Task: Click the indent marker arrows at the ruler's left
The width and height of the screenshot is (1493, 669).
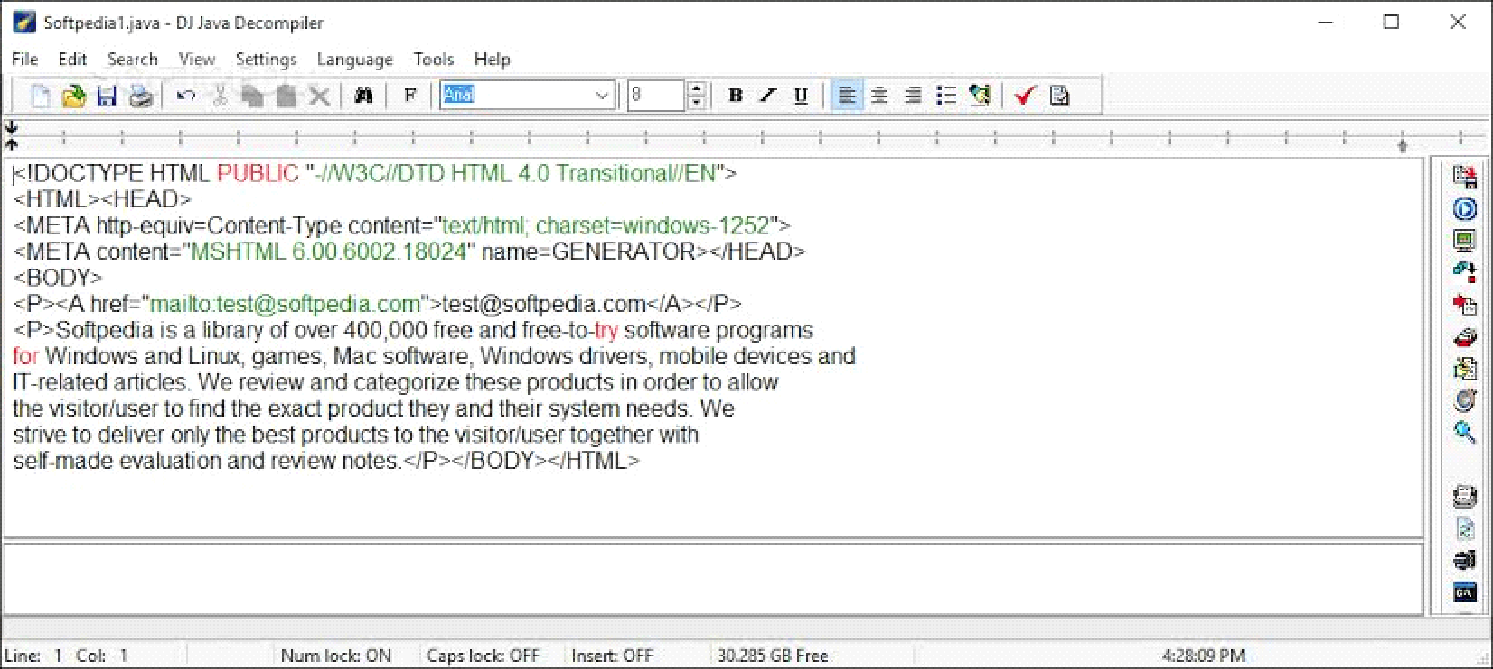Action: 11,135
